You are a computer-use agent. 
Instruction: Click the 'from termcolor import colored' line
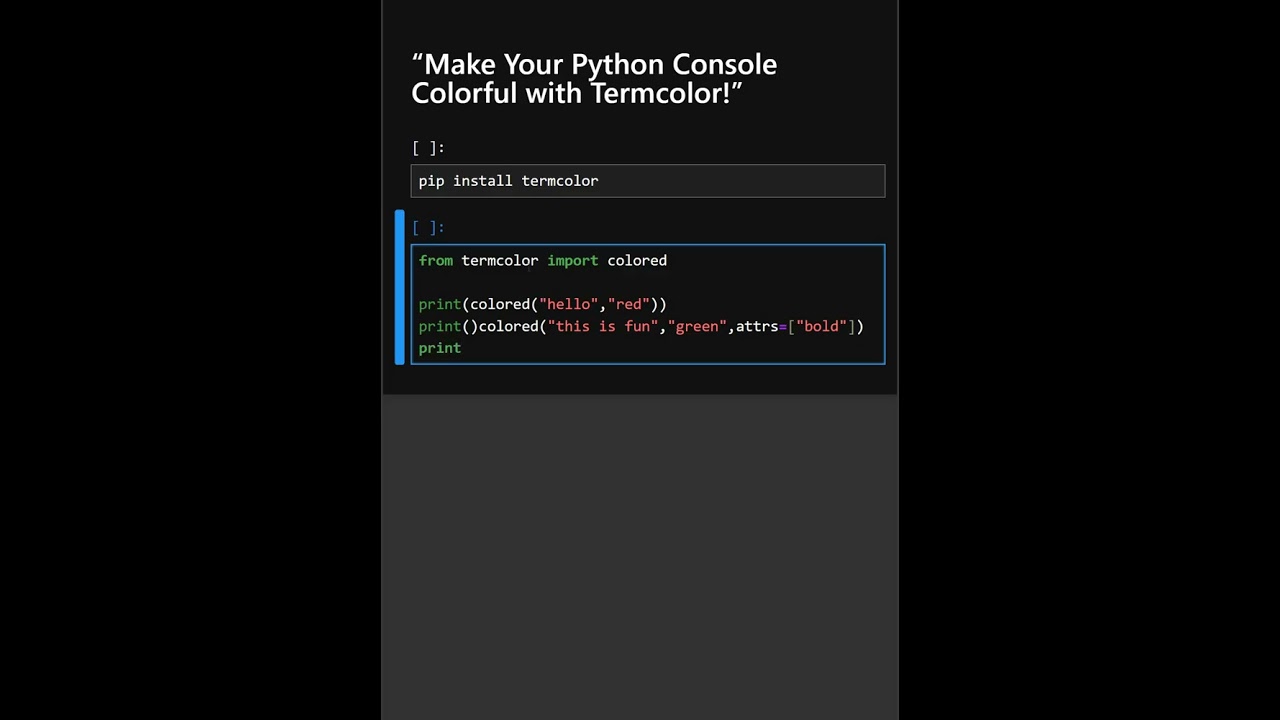543,261
